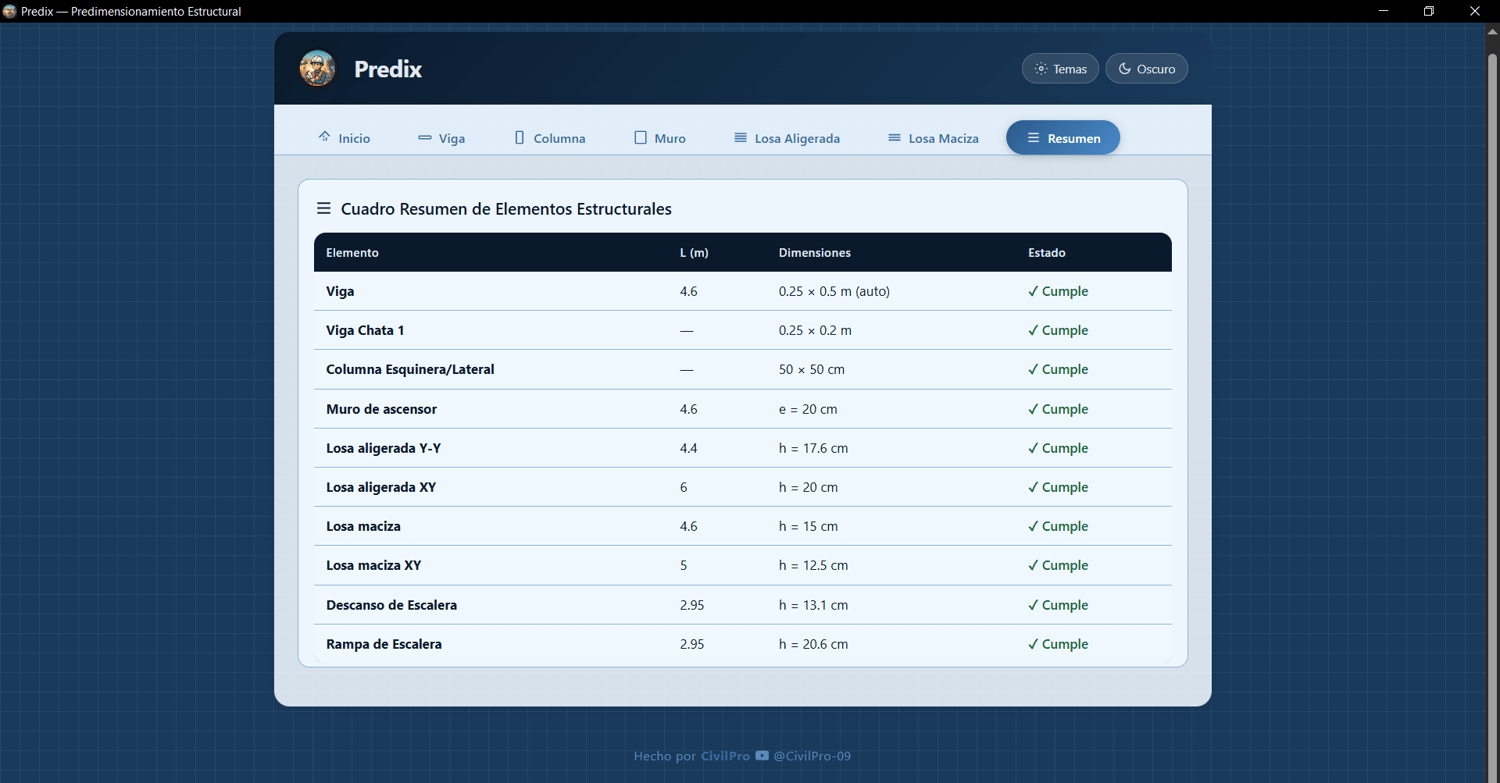Click Cumple status in Viga Chata 1 row
The height and width of the screenshot is (783, 1500).
[1058, 330]
